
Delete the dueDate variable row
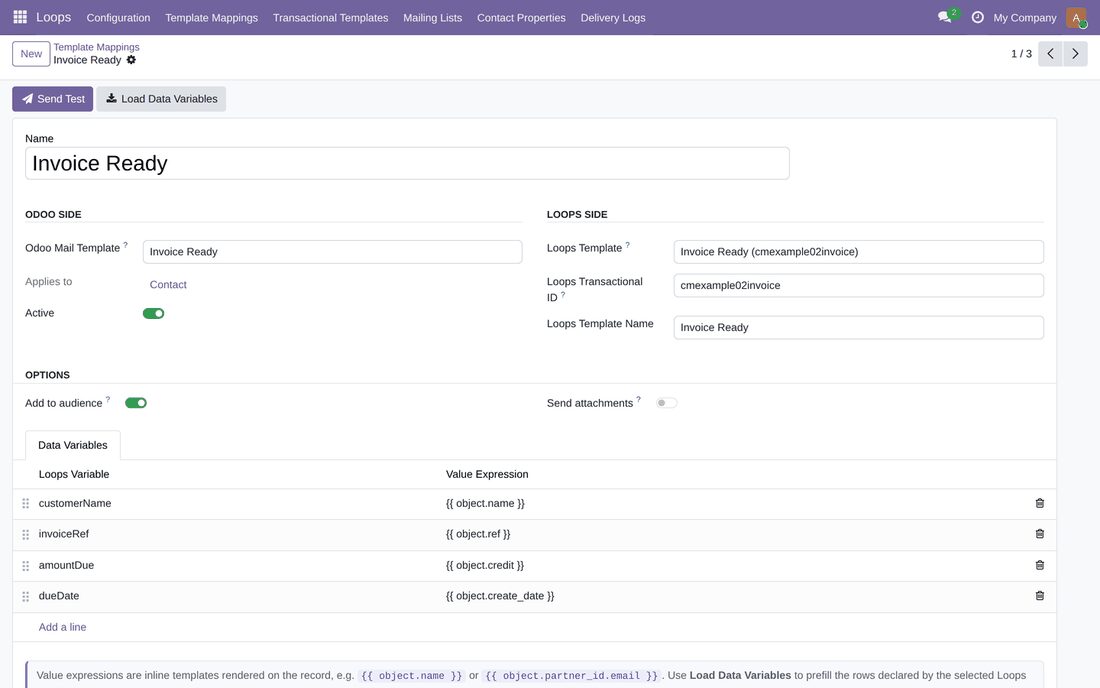(x=1040, y=595)
